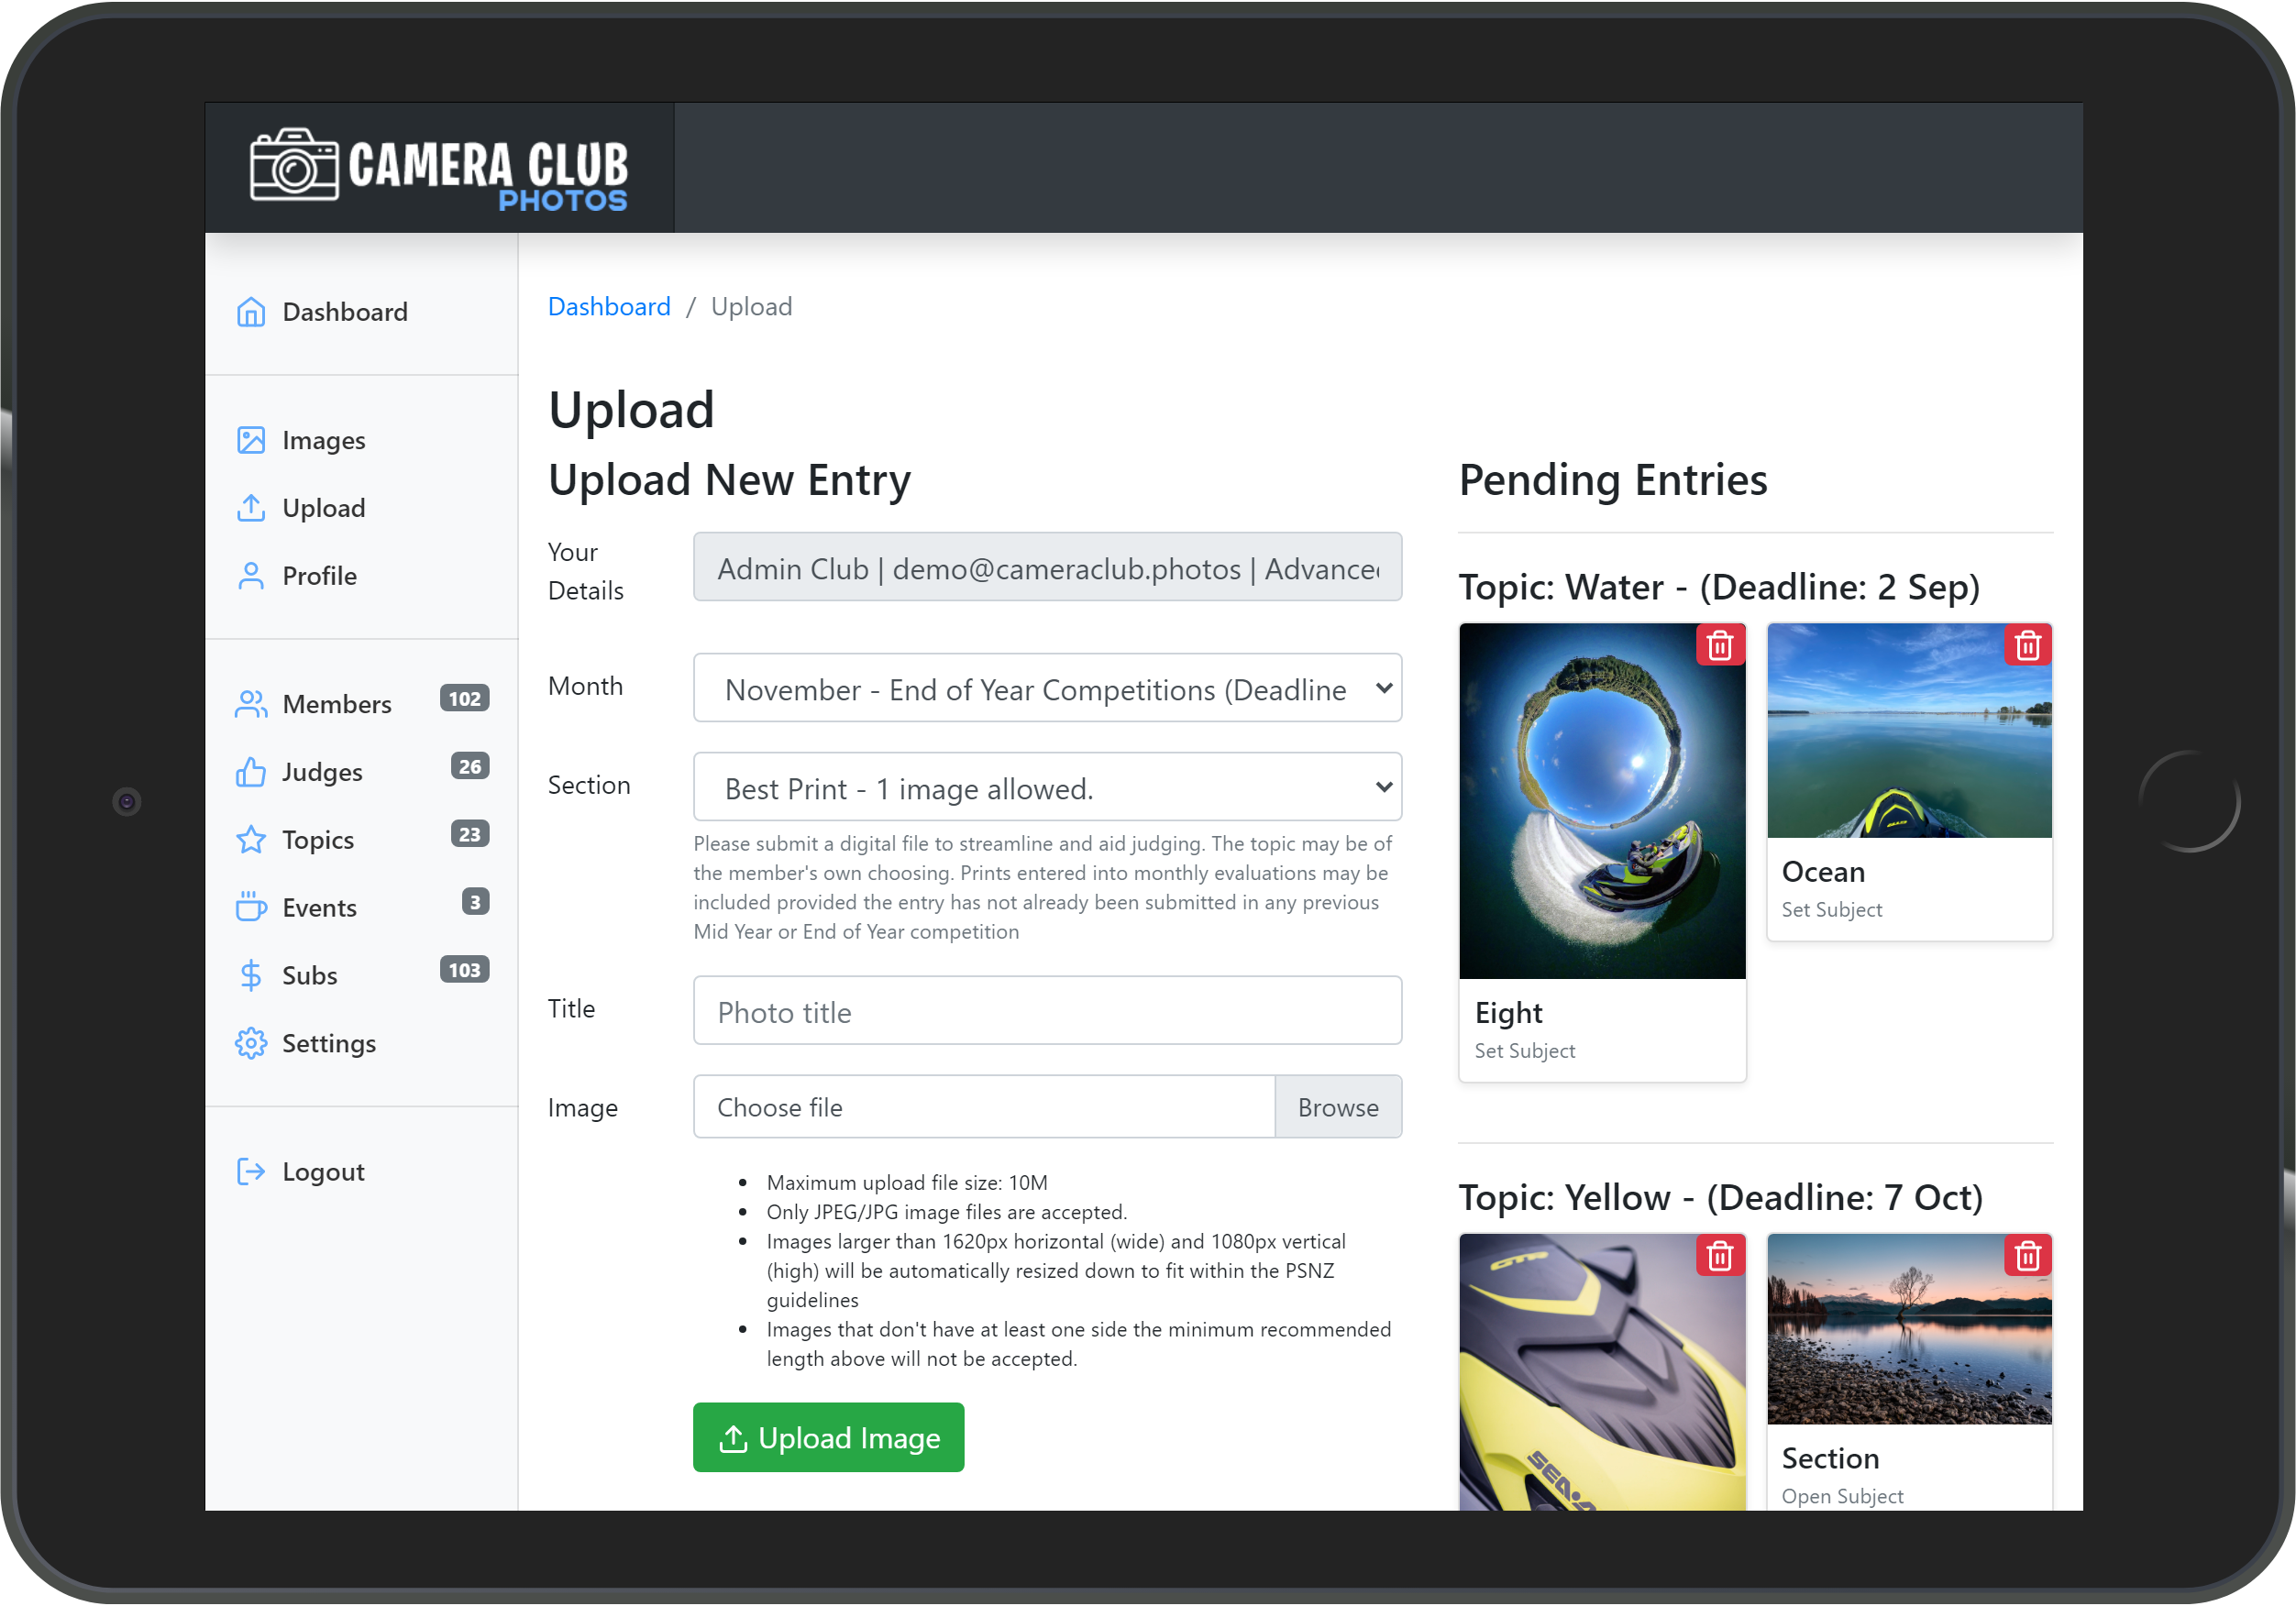Remove the Ocean entry via trash icon
The height and width of the screenshot is (1606, 2296).
point(2027,646)
